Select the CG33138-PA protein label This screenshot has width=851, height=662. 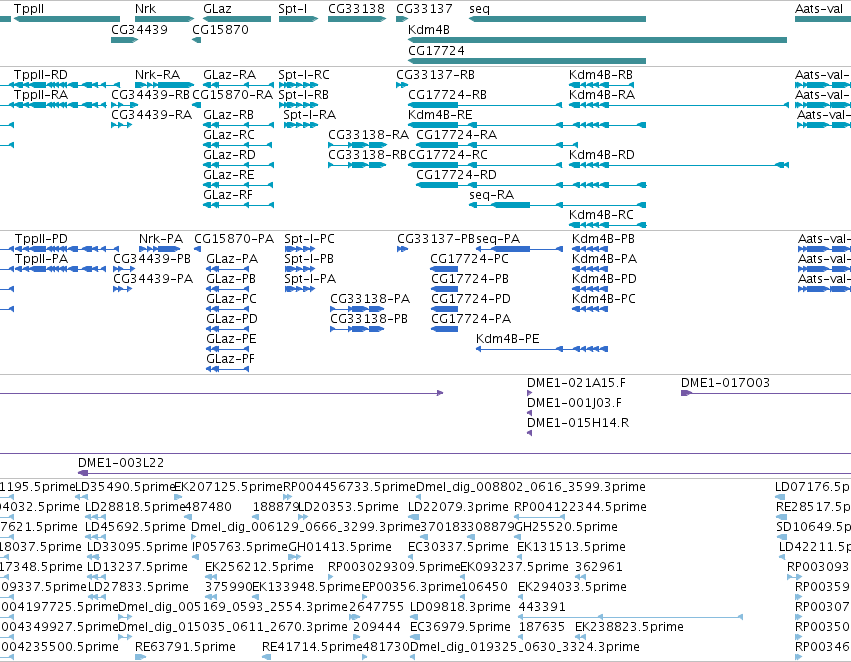coord(370,299)
